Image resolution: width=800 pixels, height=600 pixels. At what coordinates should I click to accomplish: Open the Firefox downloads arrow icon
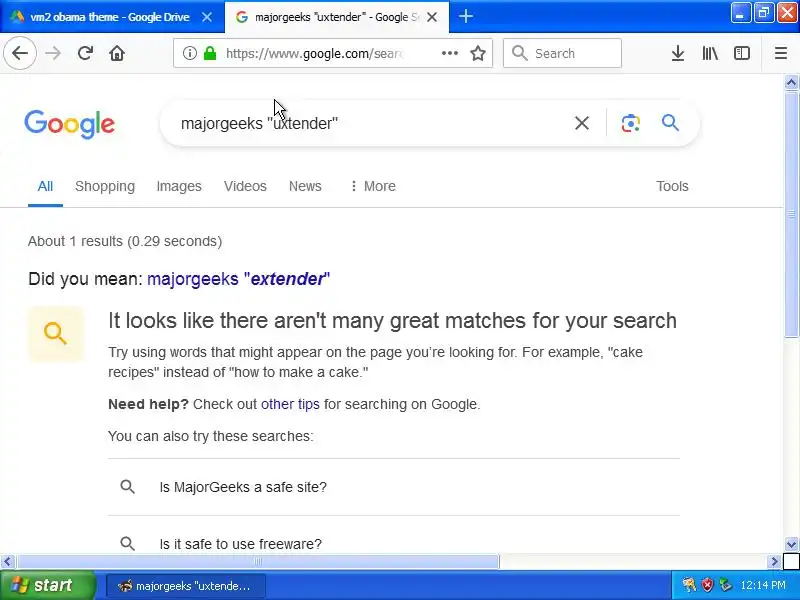678,53
